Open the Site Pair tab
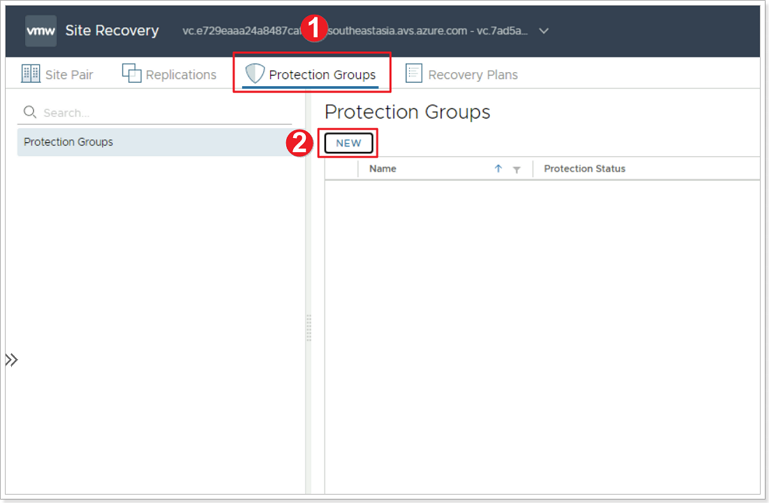The width and height of the screenshot is (769, 503). tap(57, 75)
